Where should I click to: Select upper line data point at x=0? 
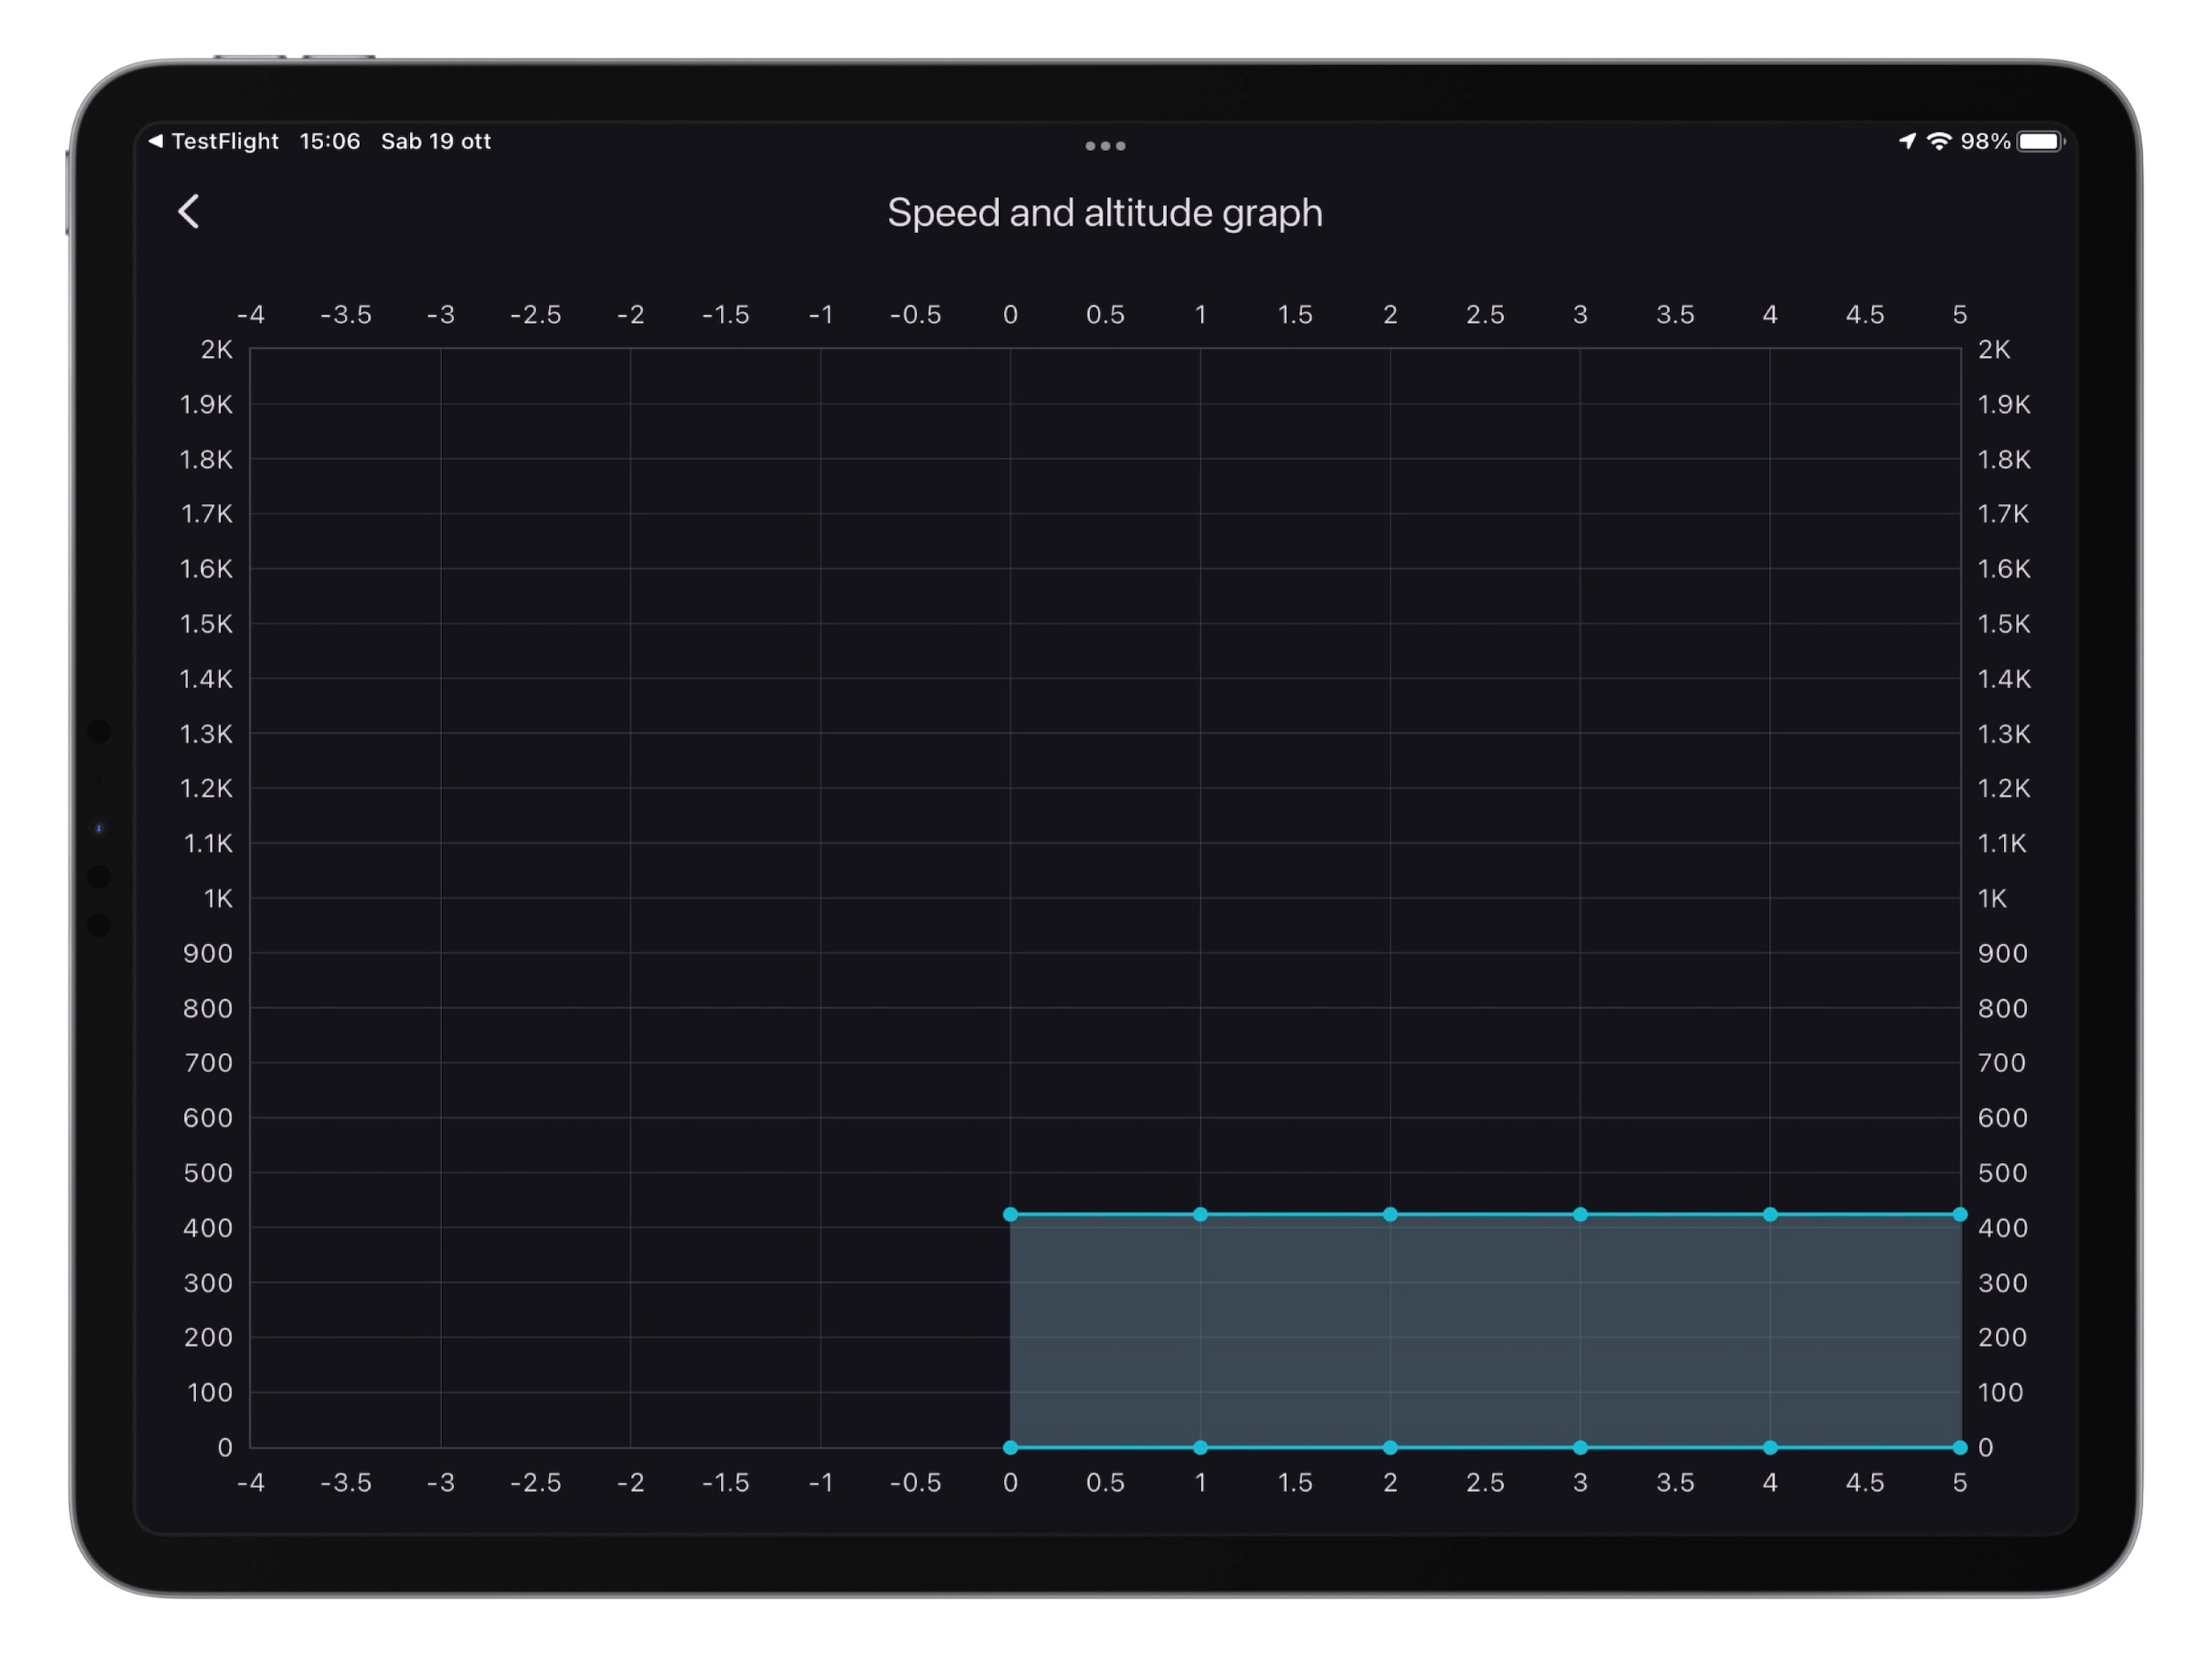(x=1010, y=1214)
